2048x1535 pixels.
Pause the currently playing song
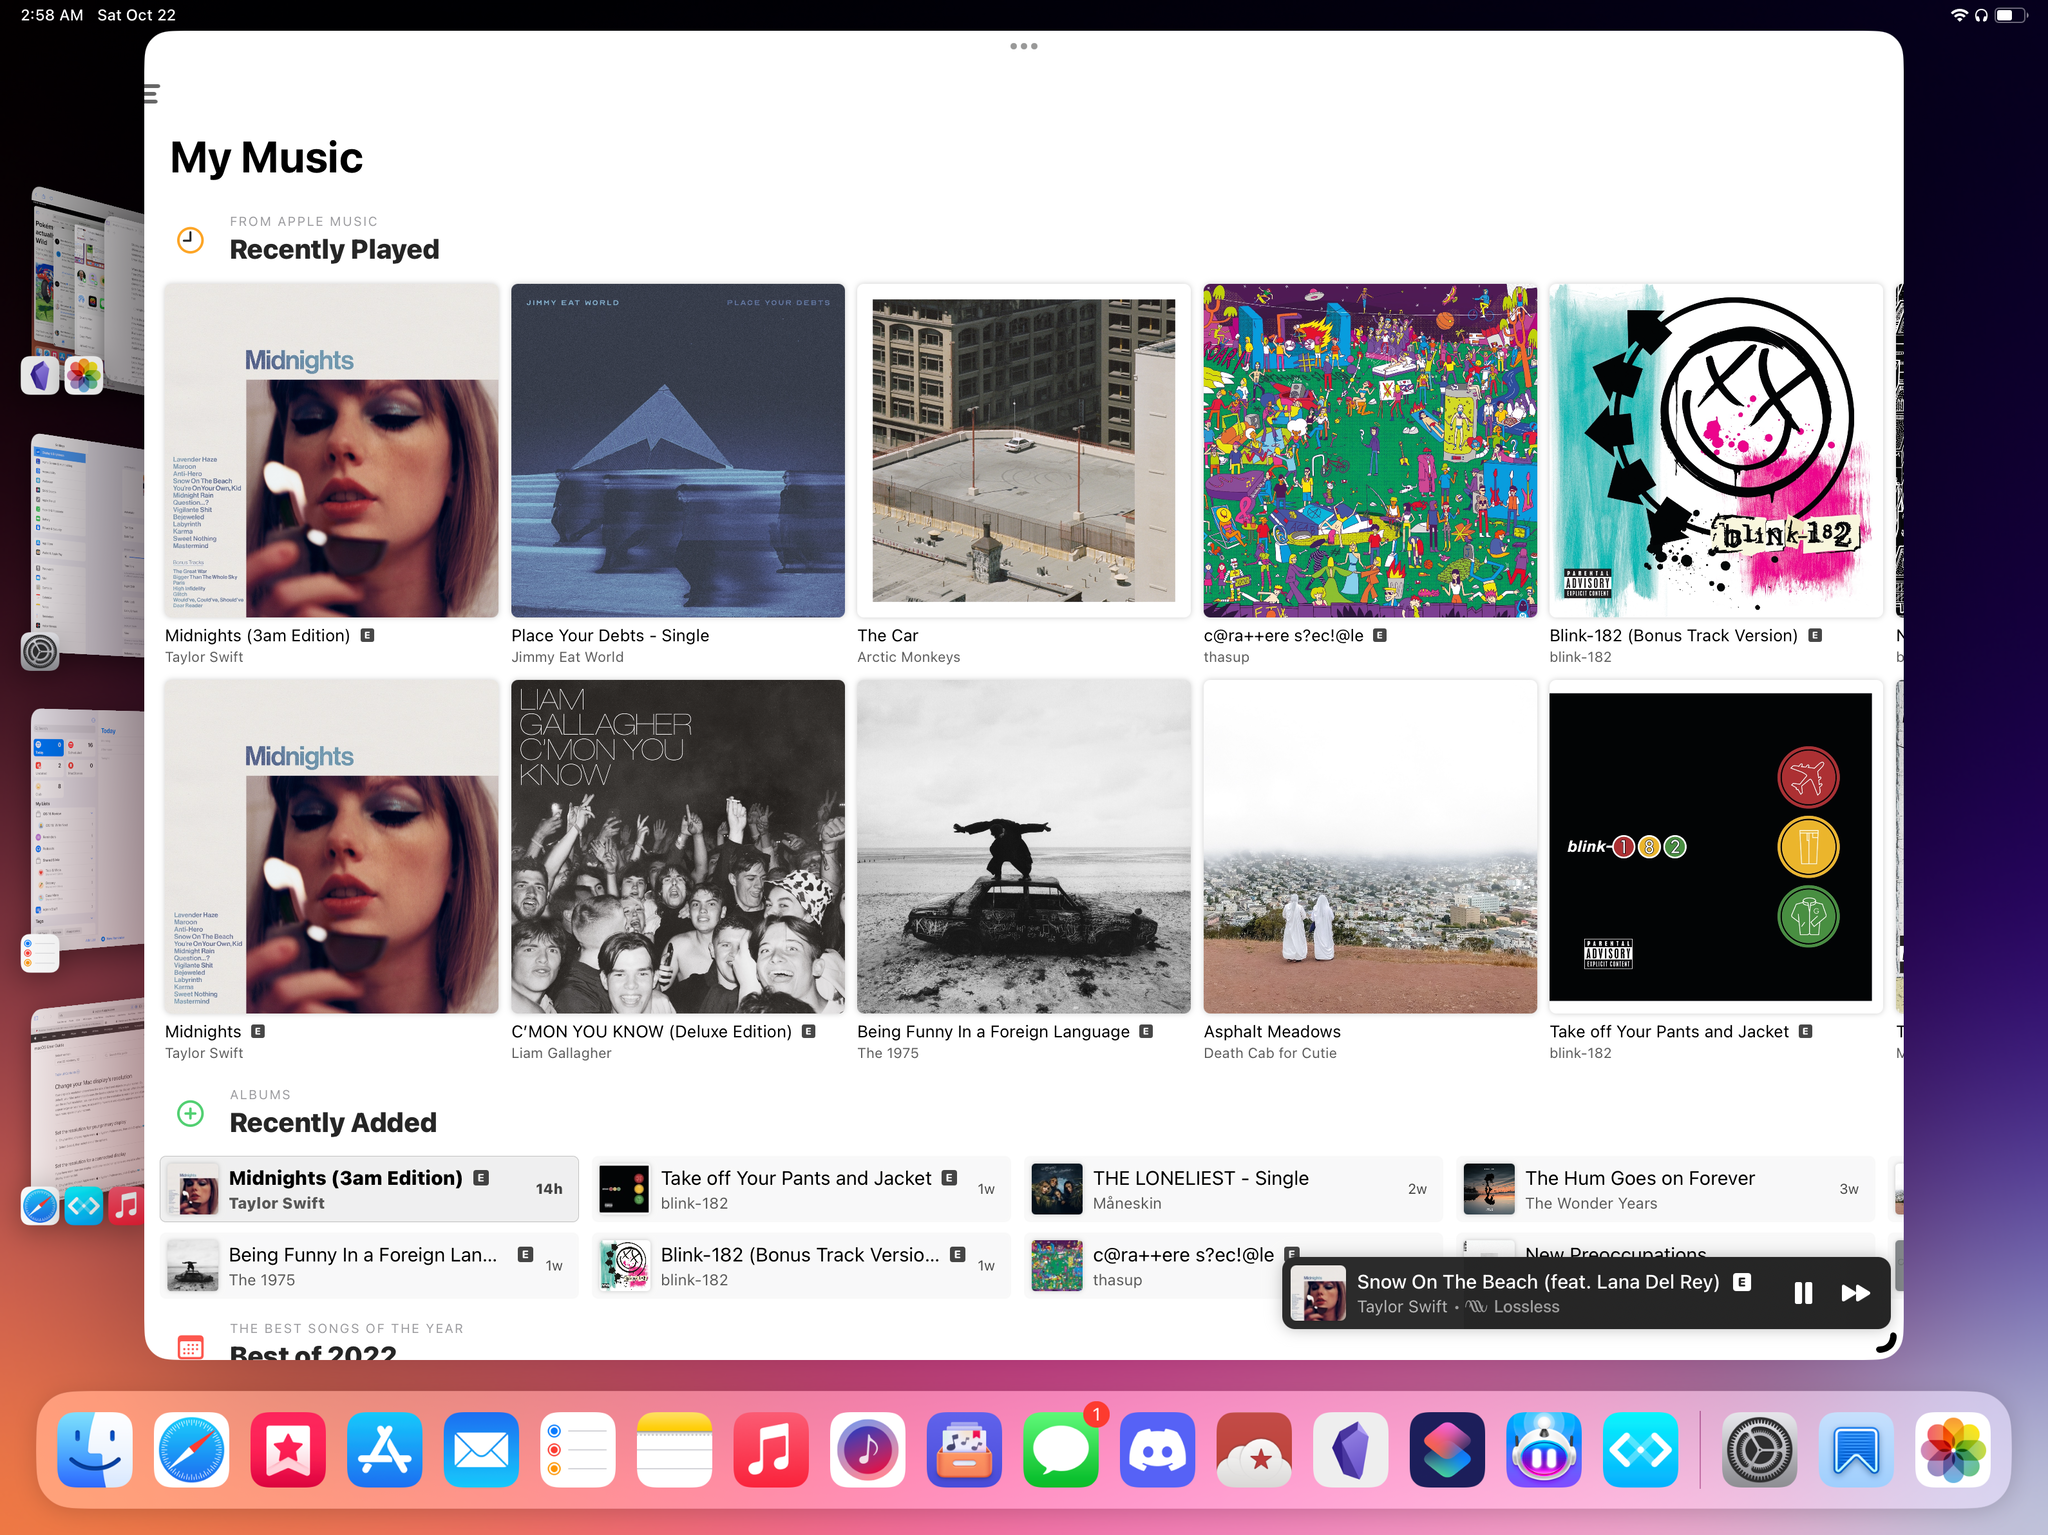tap(1803, 1293)
